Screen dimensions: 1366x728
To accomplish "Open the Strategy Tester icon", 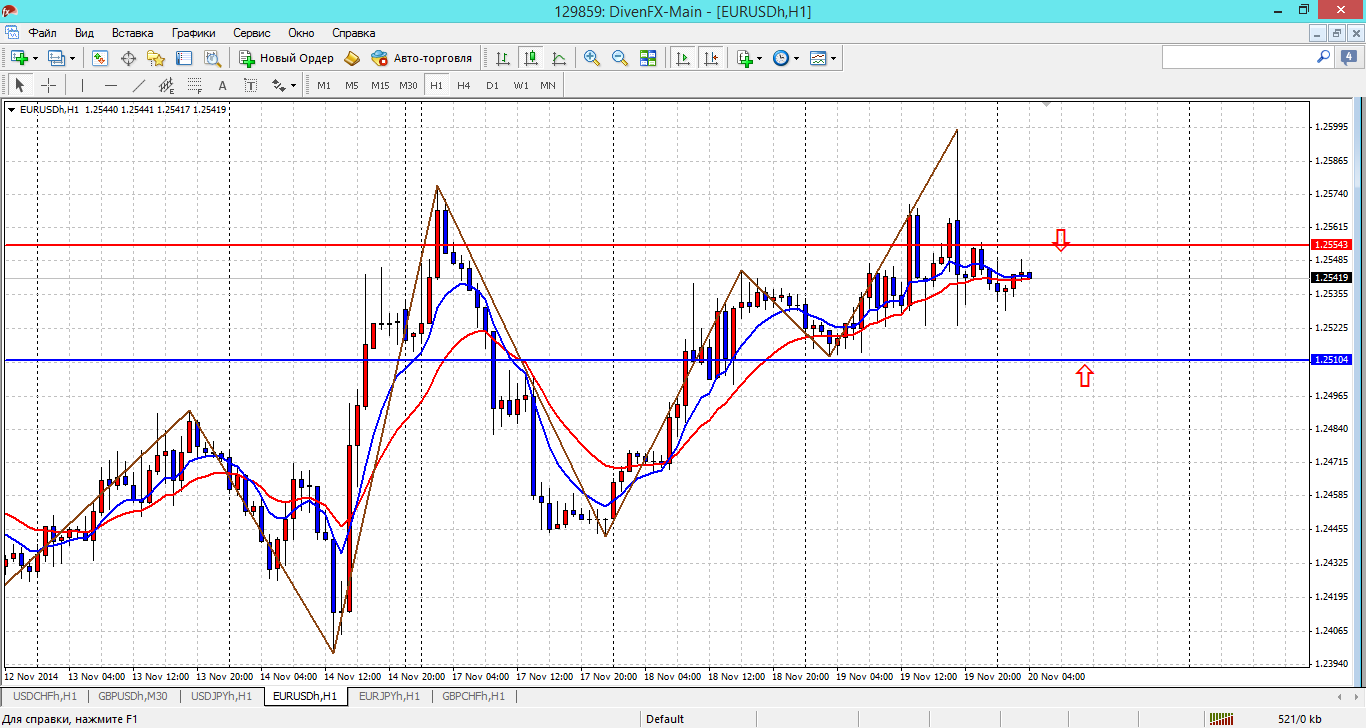I will click(212, 58).
